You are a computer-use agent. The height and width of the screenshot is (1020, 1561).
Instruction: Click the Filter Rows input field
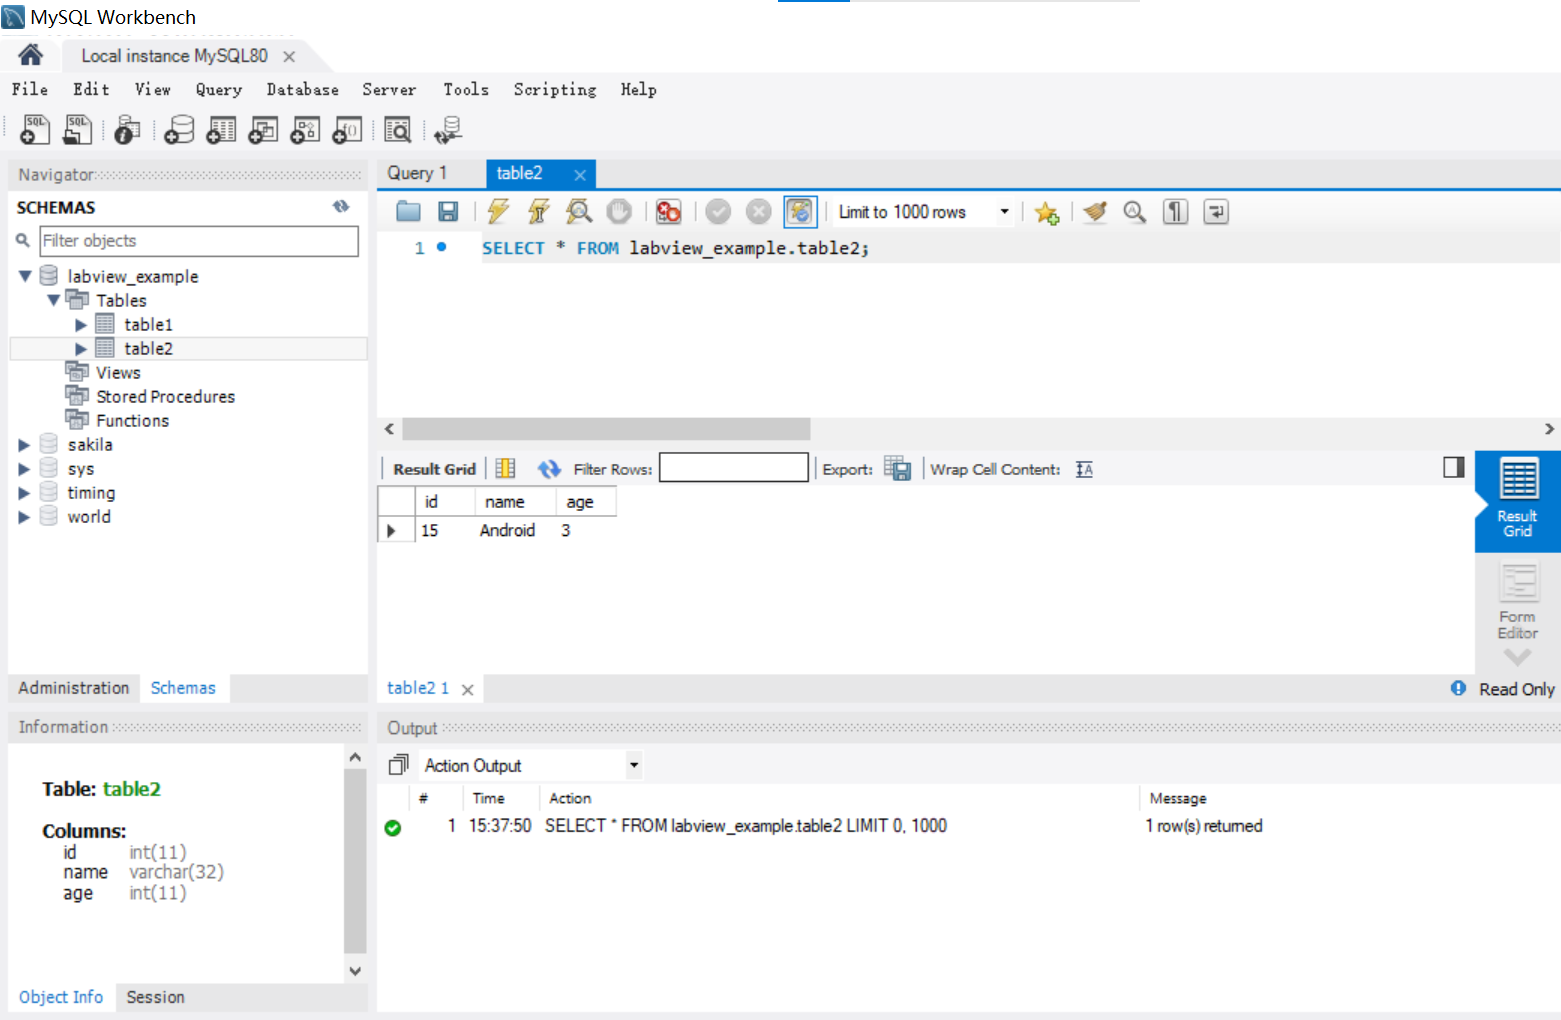[733, 467]
